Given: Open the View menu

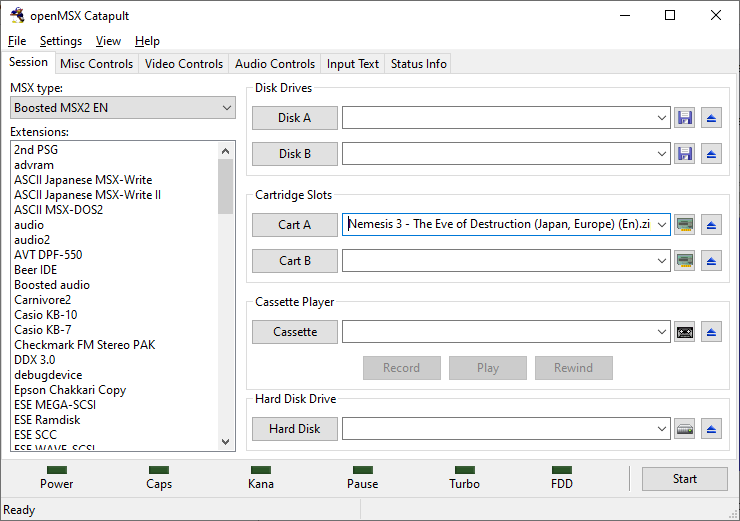Looking at the screenshot, I should (x=108, y=41).
